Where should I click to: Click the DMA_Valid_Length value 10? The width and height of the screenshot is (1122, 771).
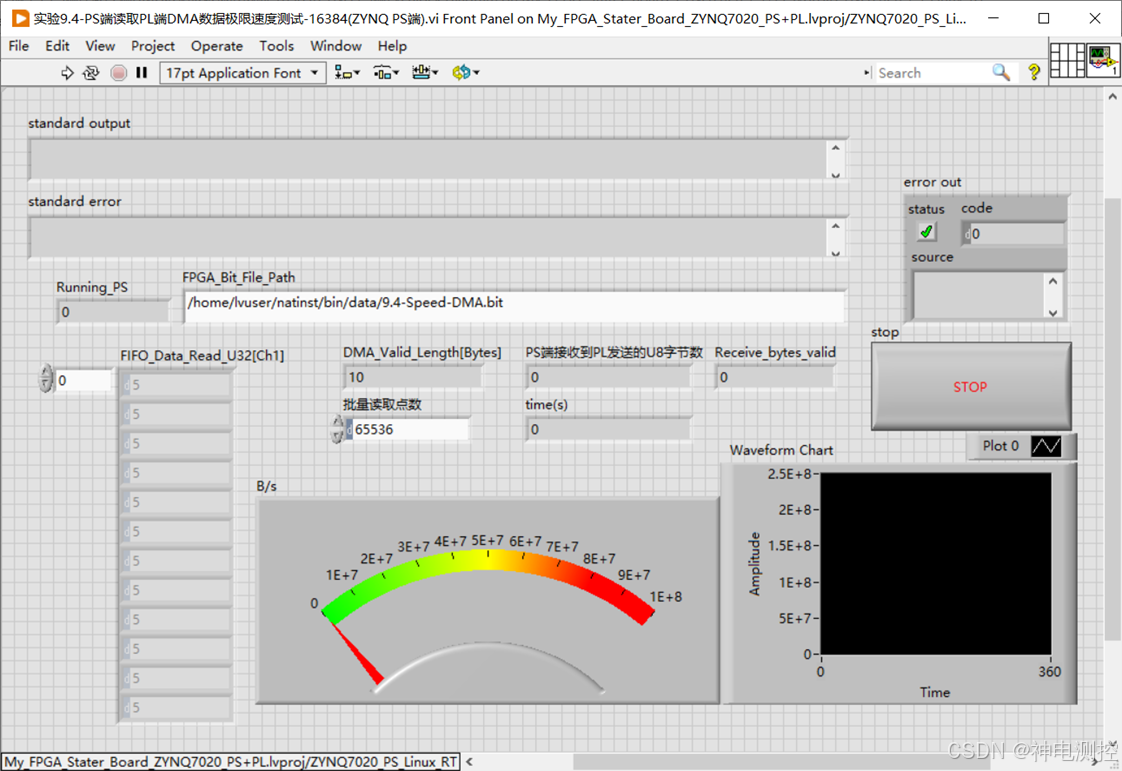pos(412,377)
